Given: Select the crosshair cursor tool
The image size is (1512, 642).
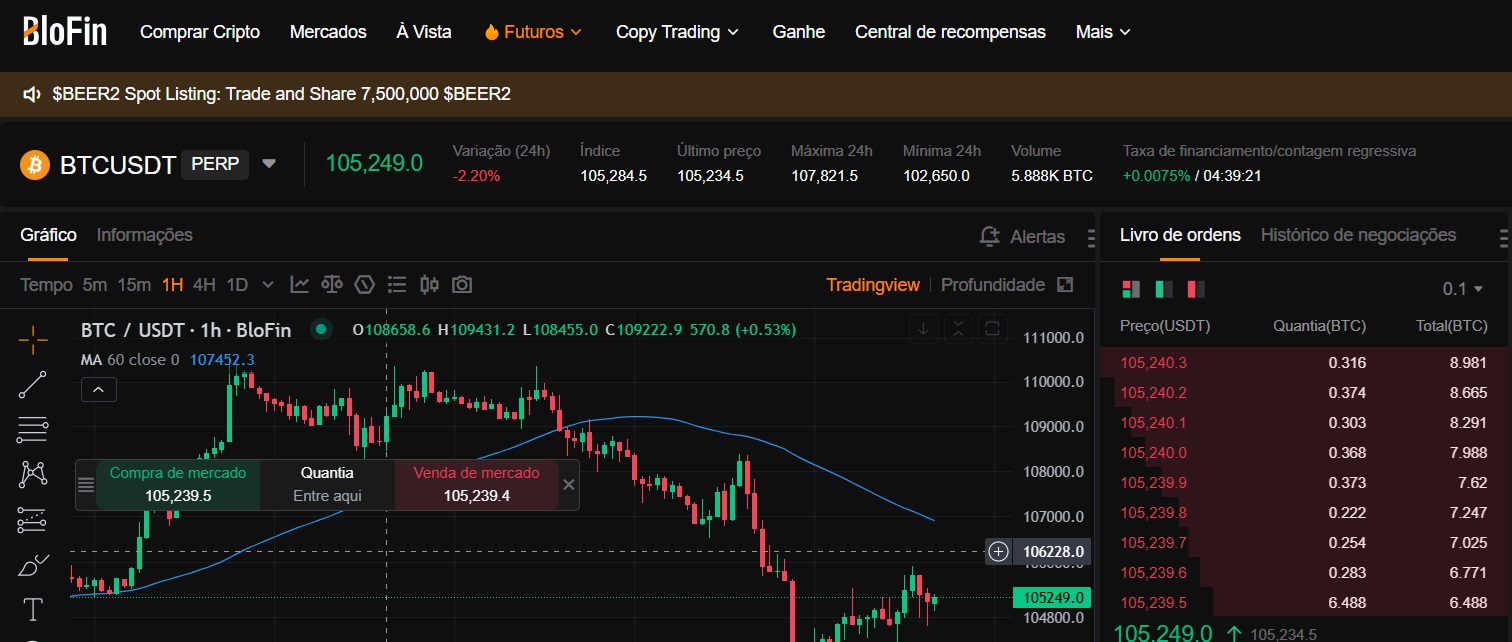Looking at the screenshot, I should click(x=33, y=340).
